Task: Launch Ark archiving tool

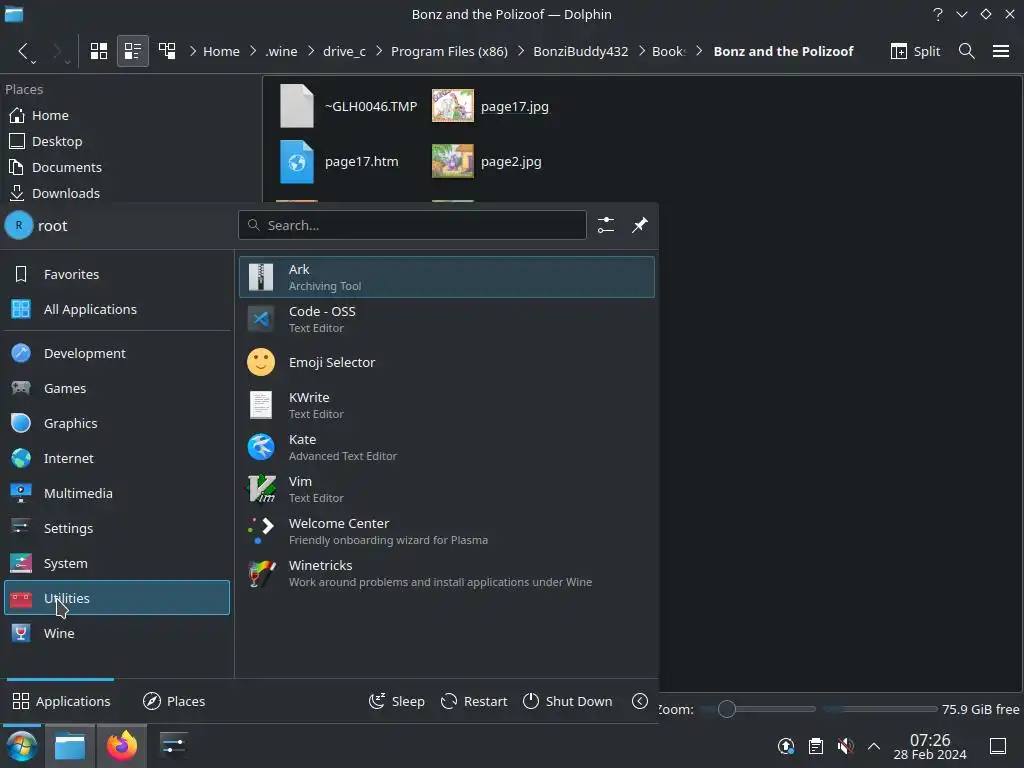Action: (447, 277)
